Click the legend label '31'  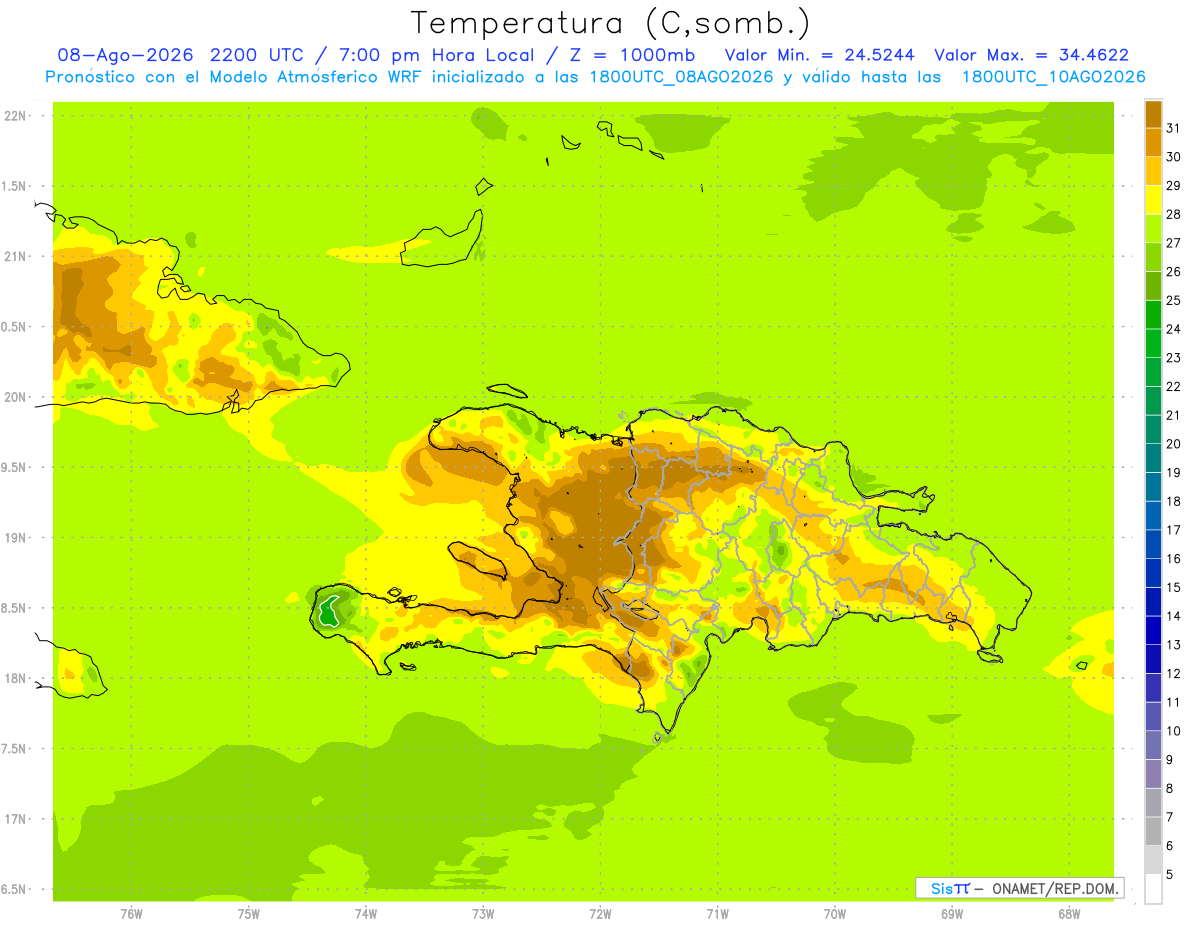(1174, 129)
